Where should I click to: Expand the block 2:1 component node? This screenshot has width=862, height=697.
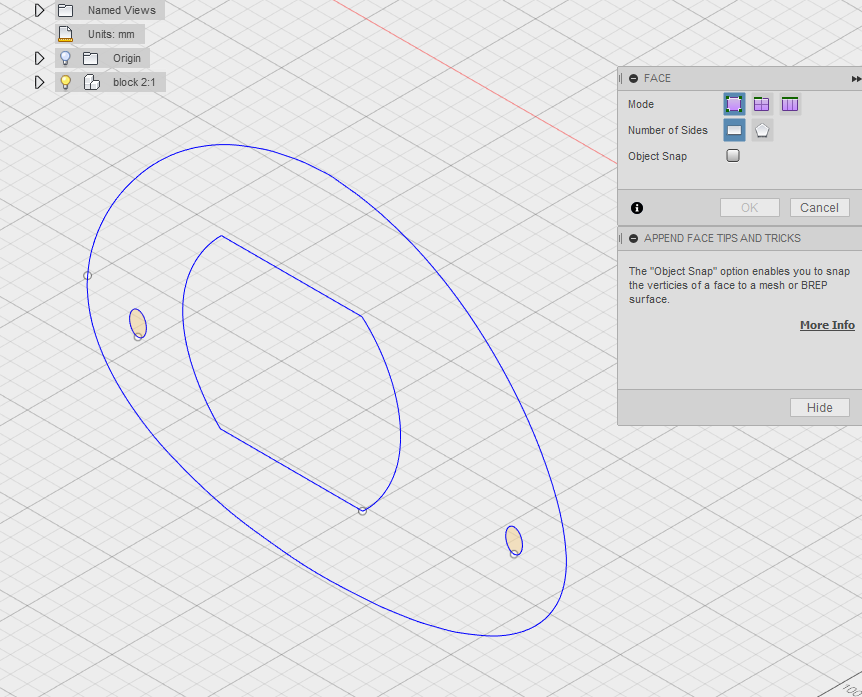point(39,82)
